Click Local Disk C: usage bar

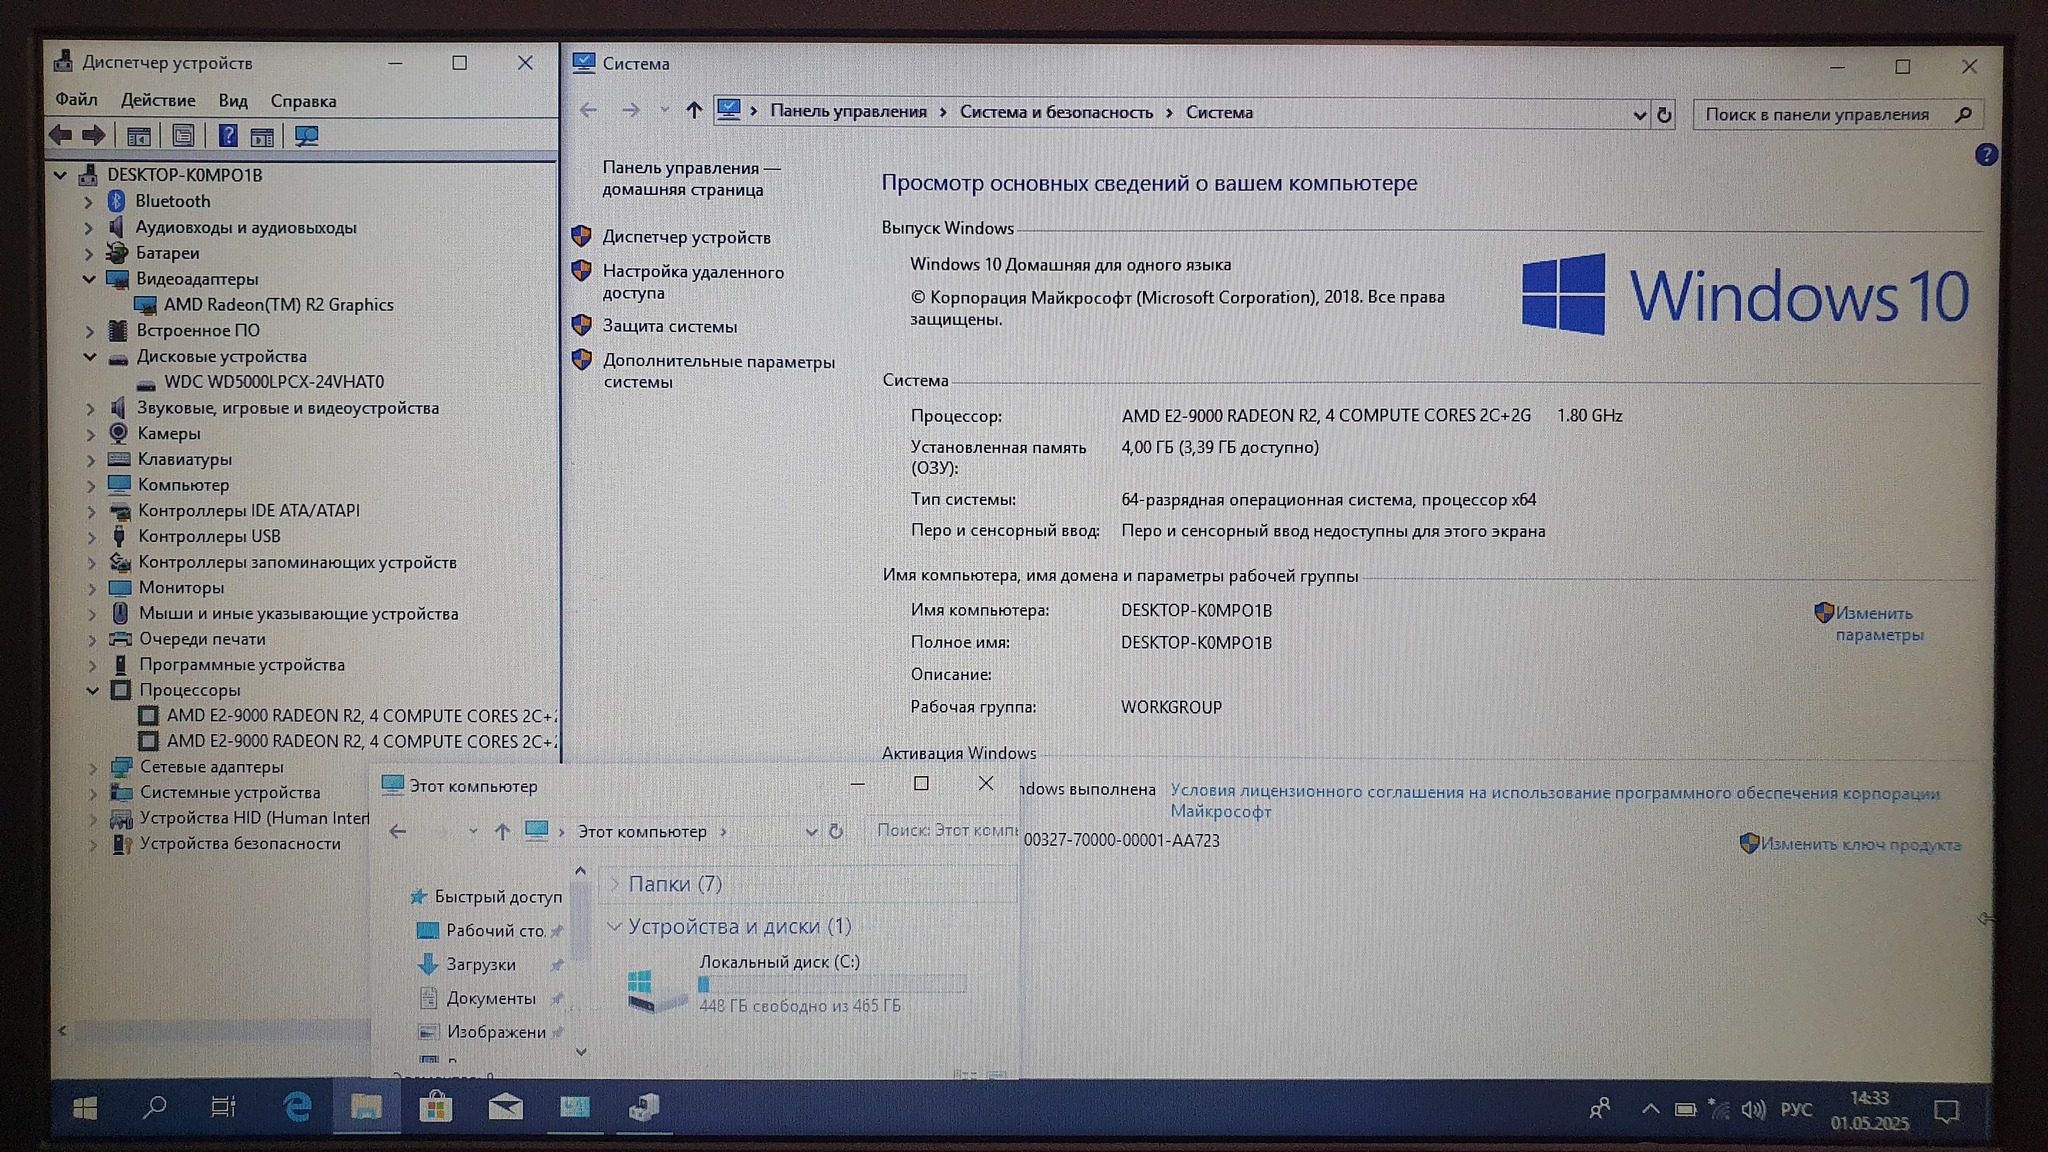pos(832,985)
